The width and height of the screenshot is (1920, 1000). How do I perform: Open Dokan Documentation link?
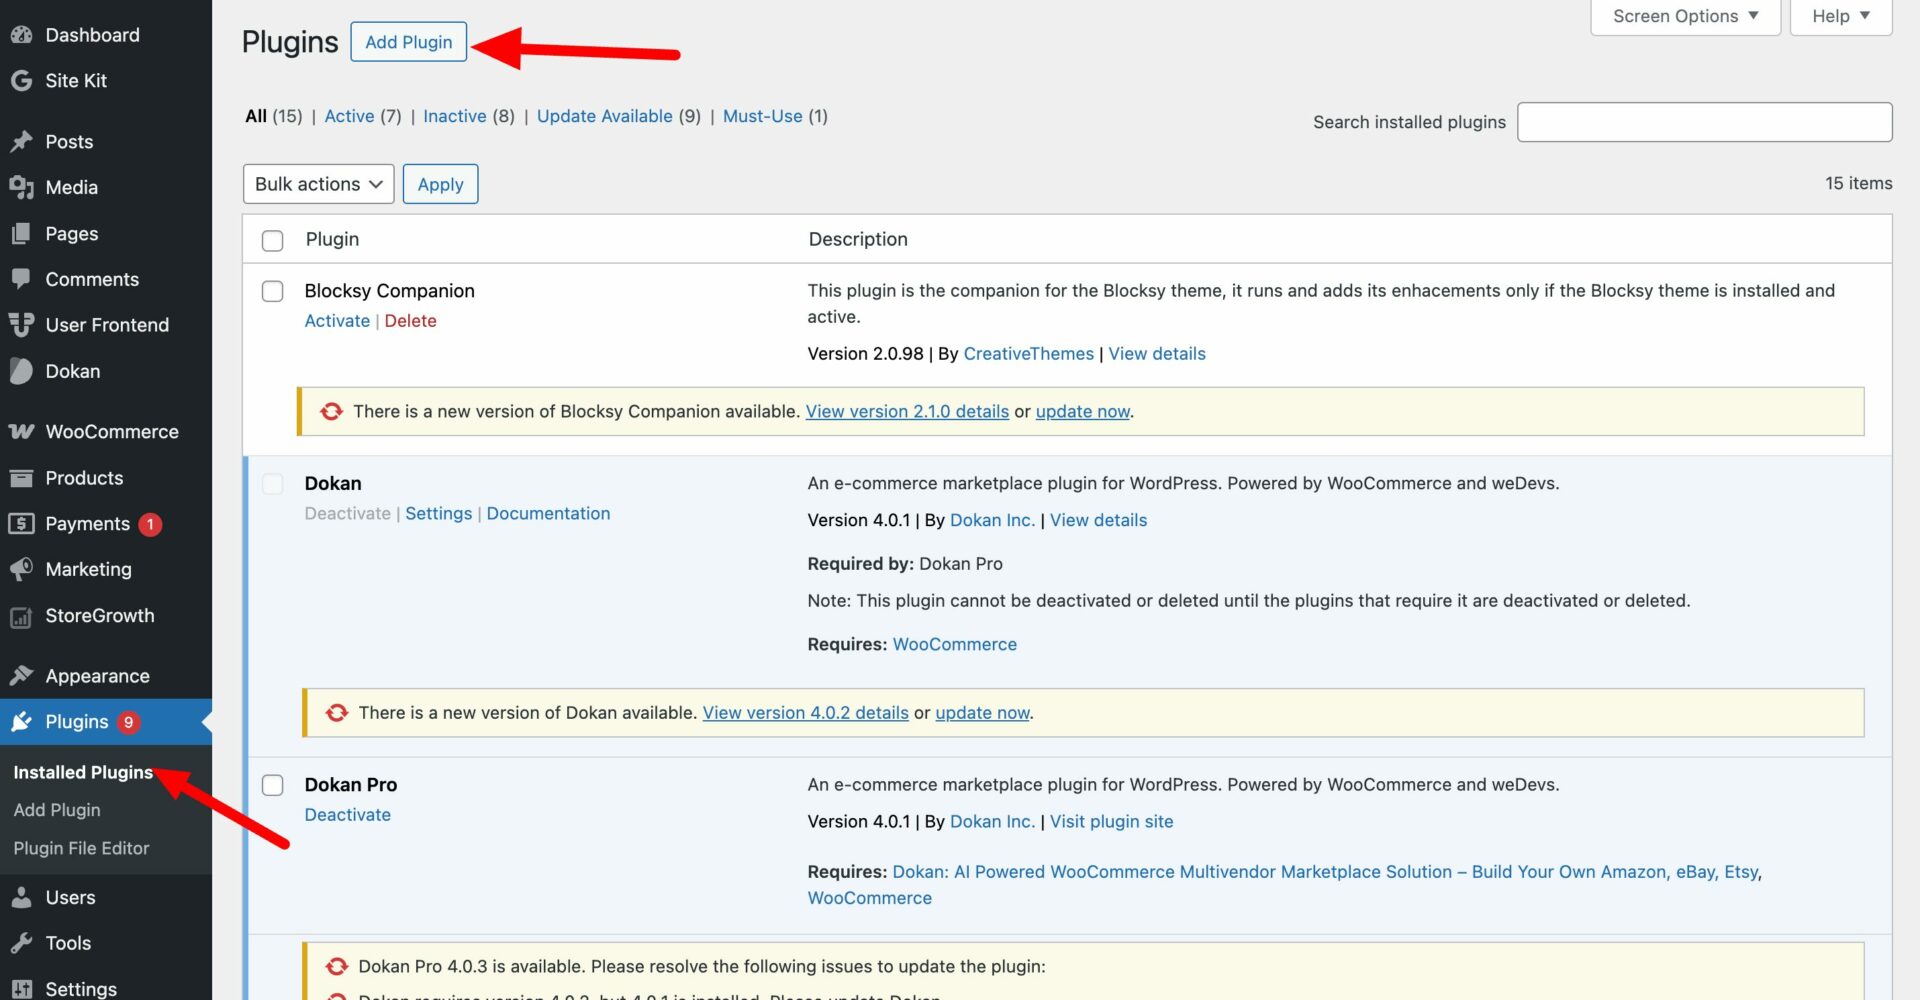pyautogui.click(x=548, y=514)
